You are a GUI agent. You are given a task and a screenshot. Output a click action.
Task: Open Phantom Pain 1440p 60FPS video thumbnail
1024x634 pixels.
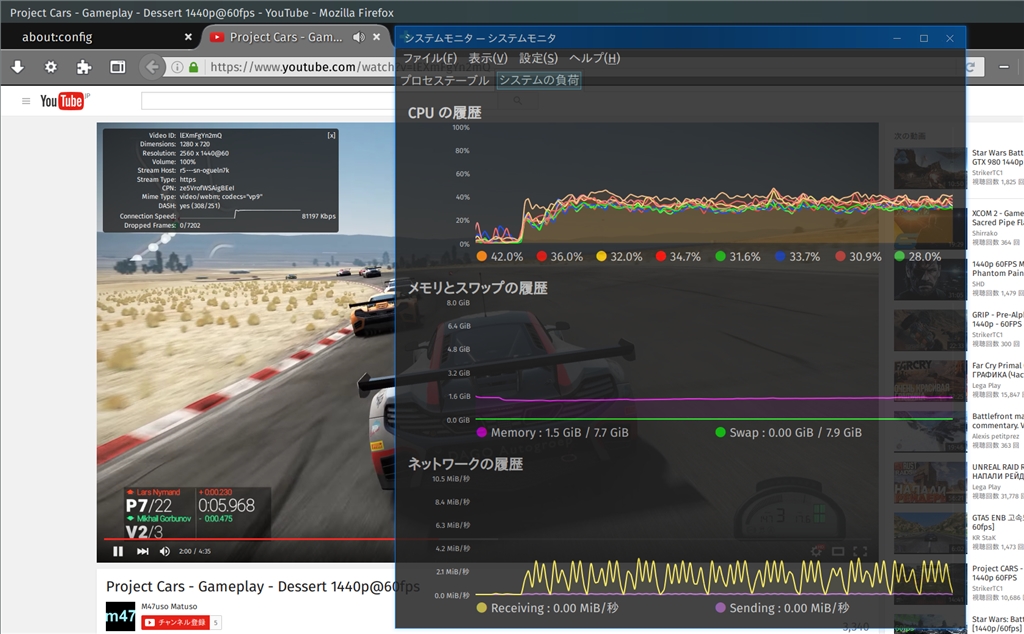[930, 279]
